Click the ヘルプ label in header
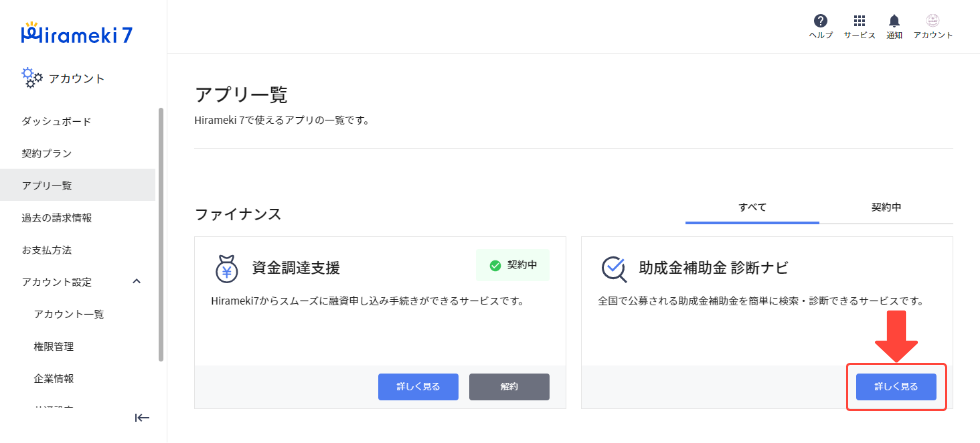The height and width of the screenshot is (443, 980). (821, 36)
